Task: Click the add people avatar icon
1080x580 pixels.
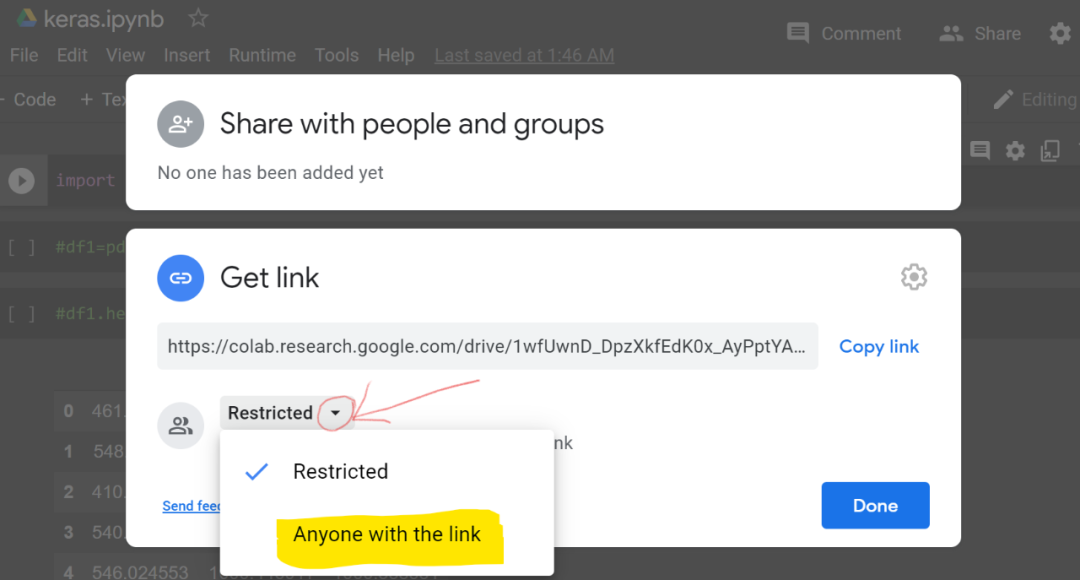Action: pos(180,124)
